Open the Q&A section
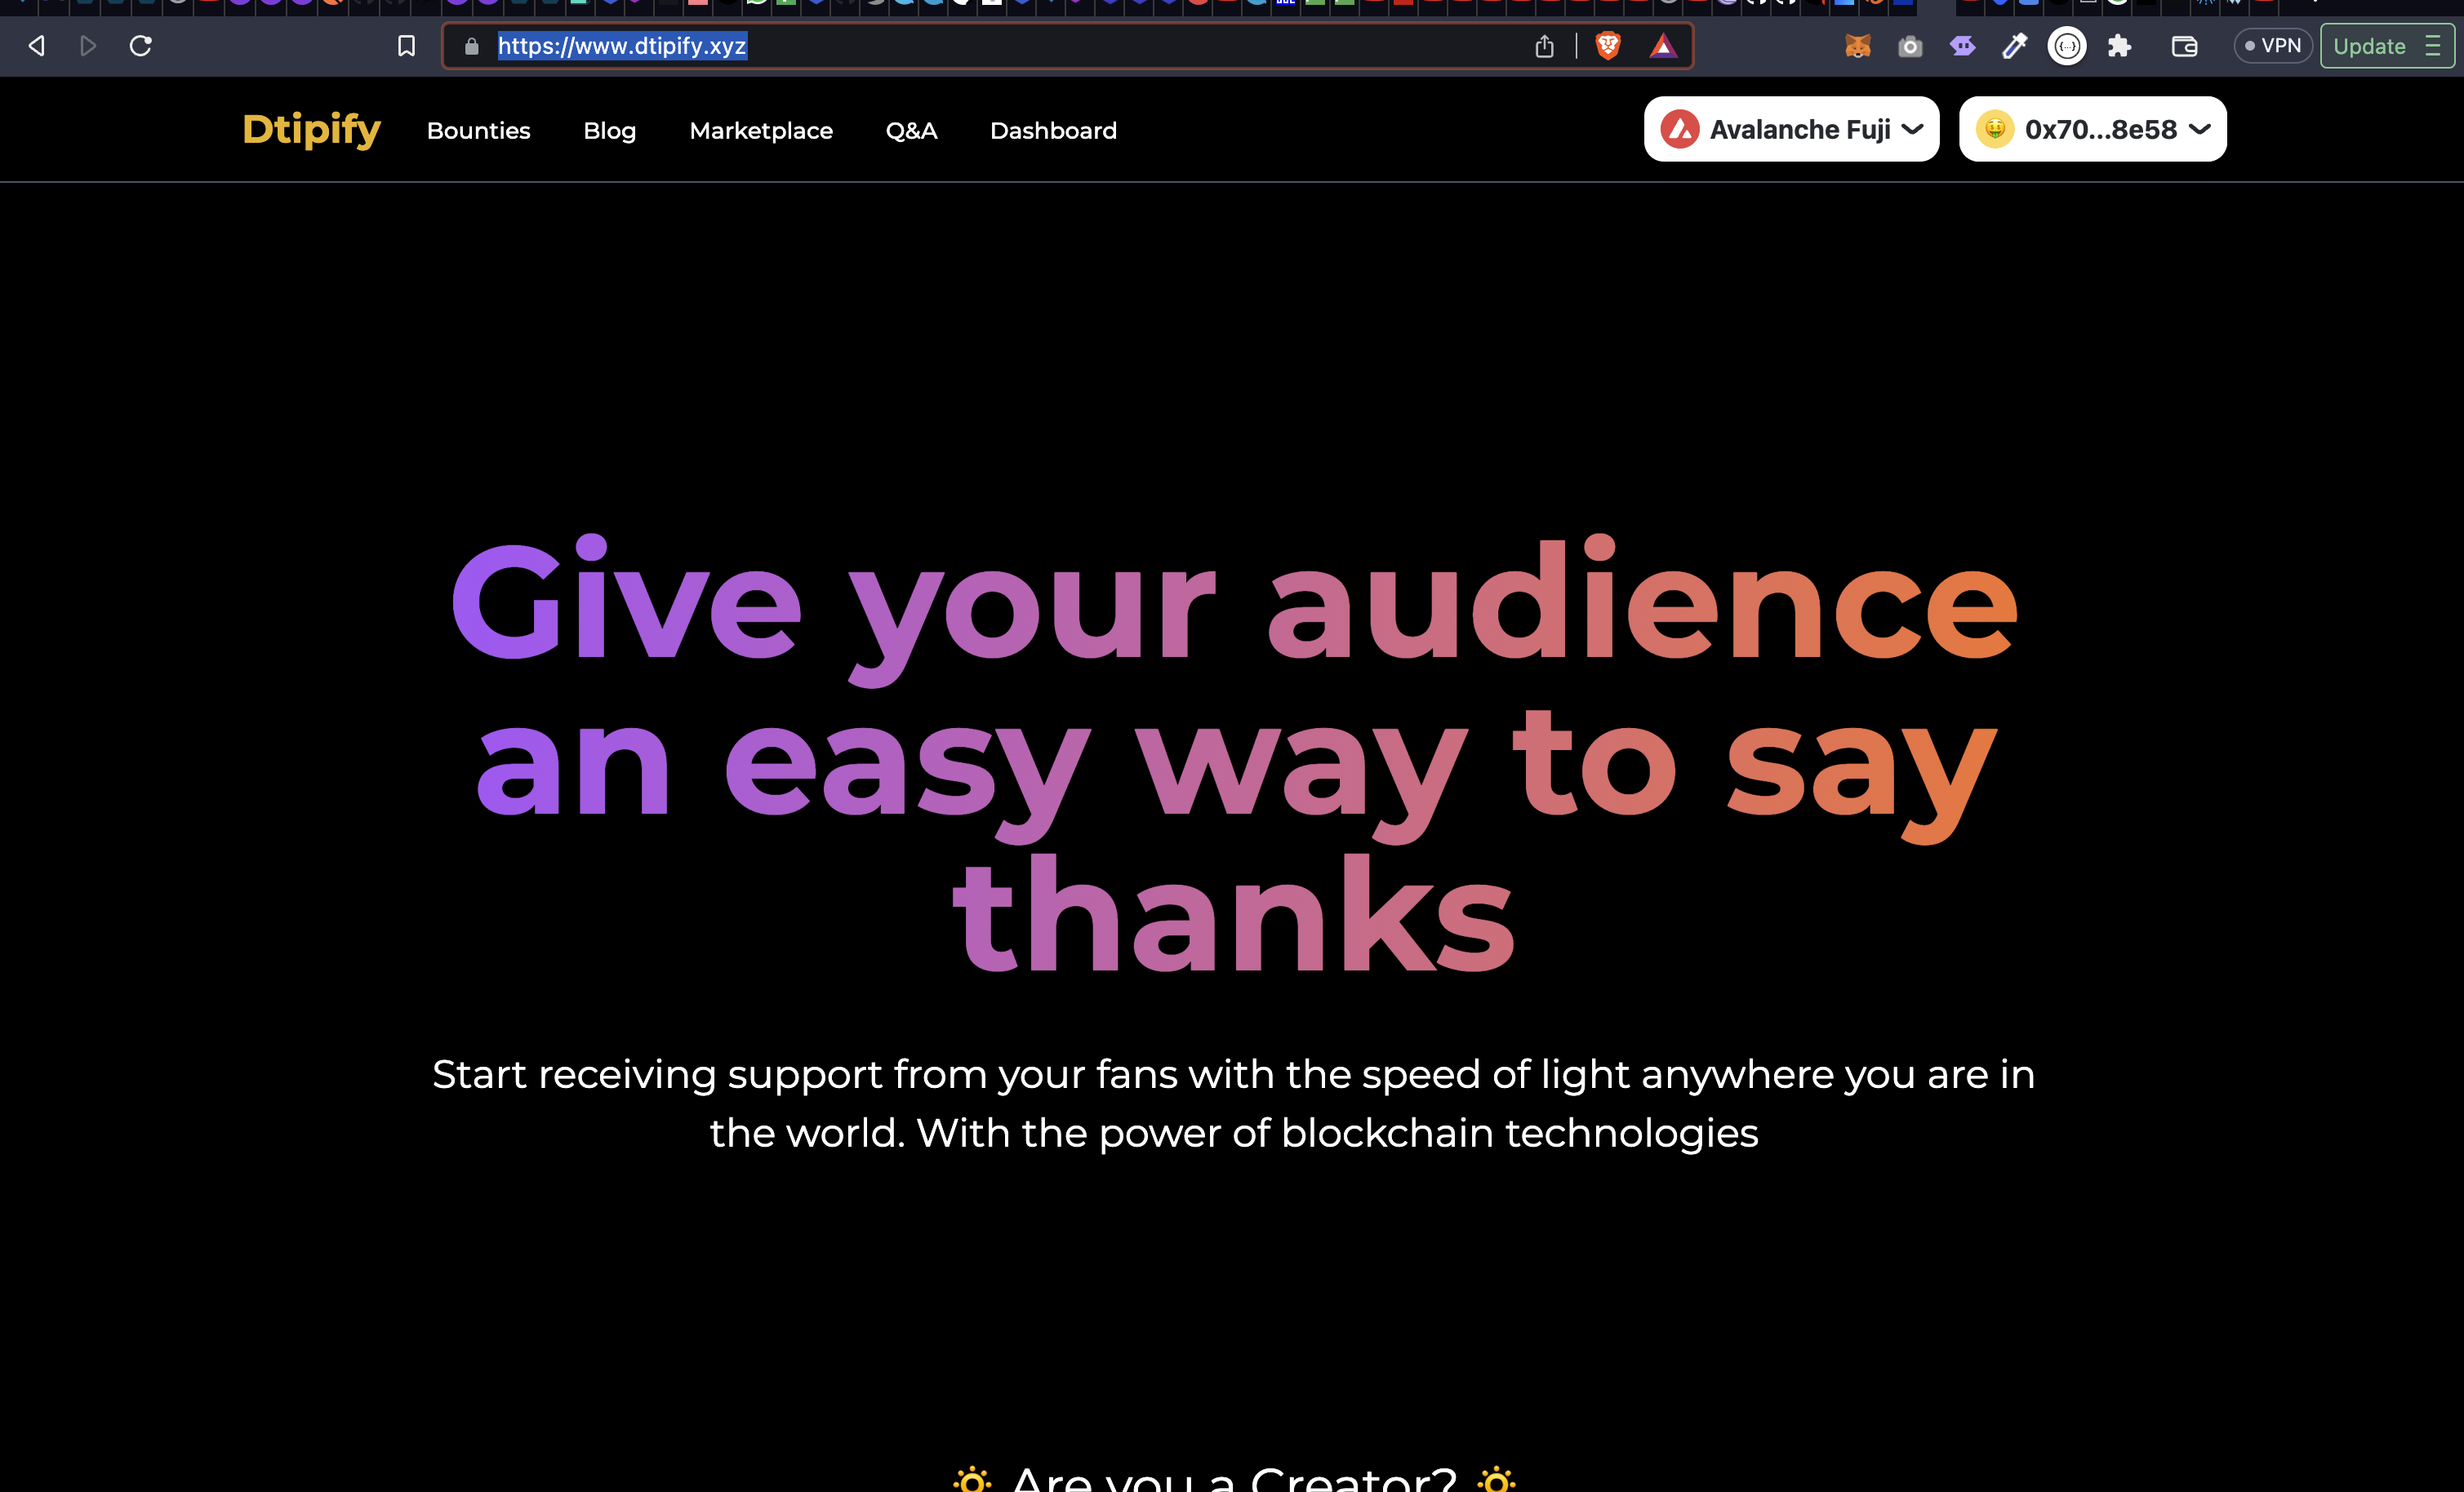This screenshot has width=2464, height=1492. 911,131
